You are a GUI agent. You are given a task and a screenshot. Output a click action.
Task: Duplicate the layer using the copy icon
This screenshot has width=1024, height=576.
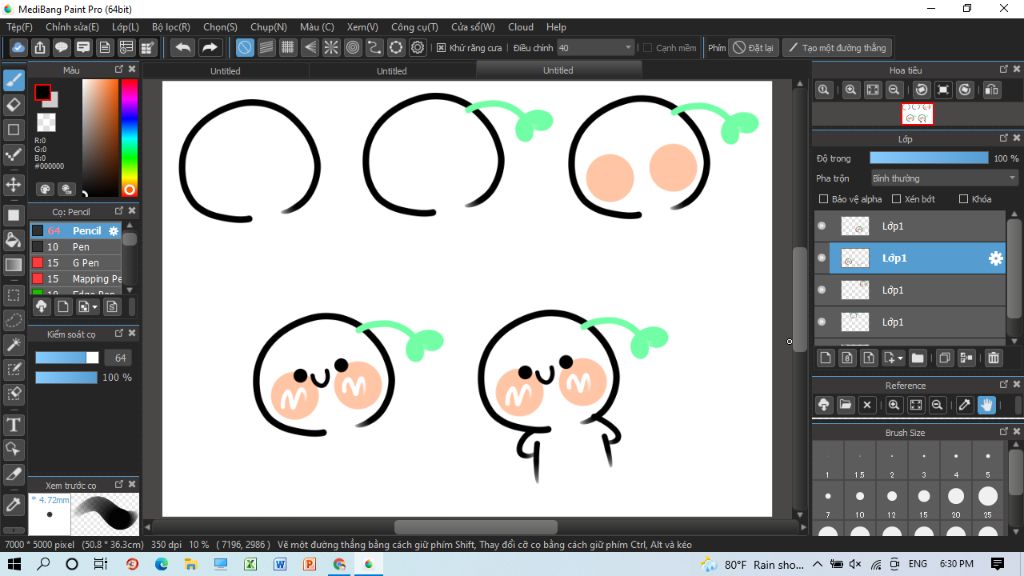tap(944, 358)
